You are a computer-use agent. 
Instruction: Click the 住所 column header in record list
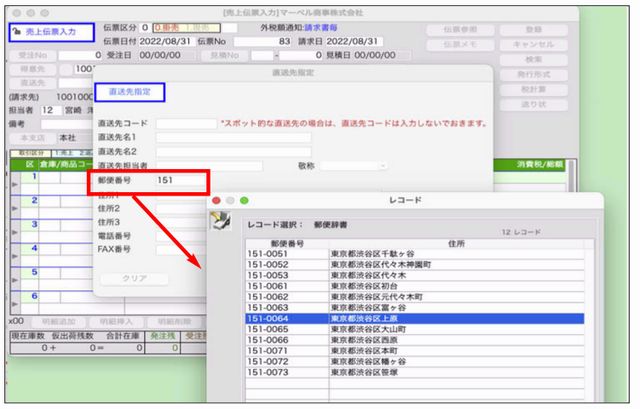pos(456,243)
